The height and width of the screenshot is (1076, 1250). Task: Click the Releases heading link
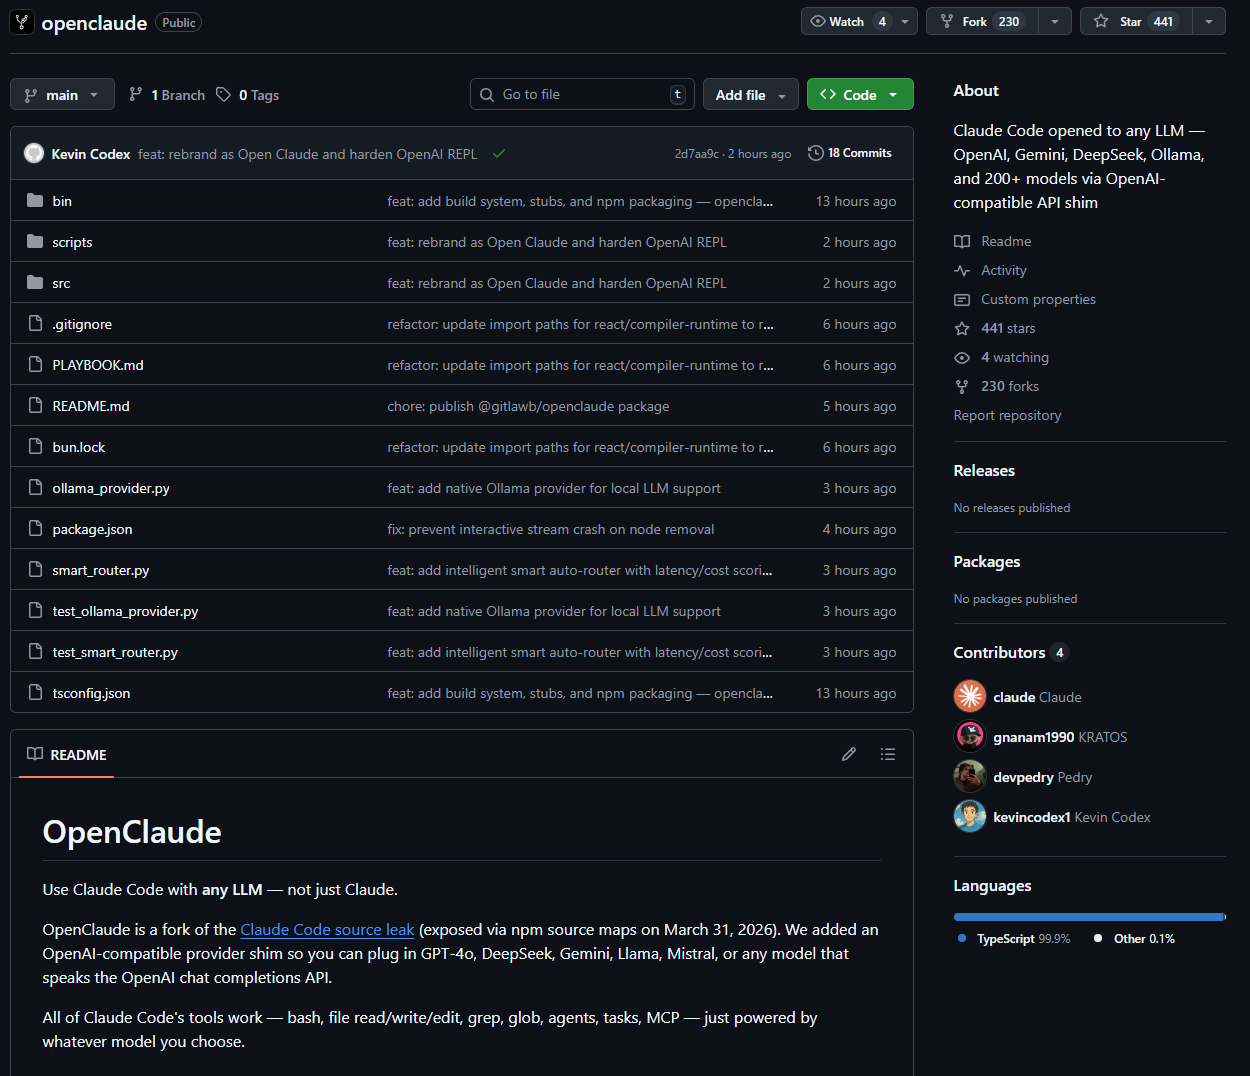pyautogui.click(x=984, y=470)
